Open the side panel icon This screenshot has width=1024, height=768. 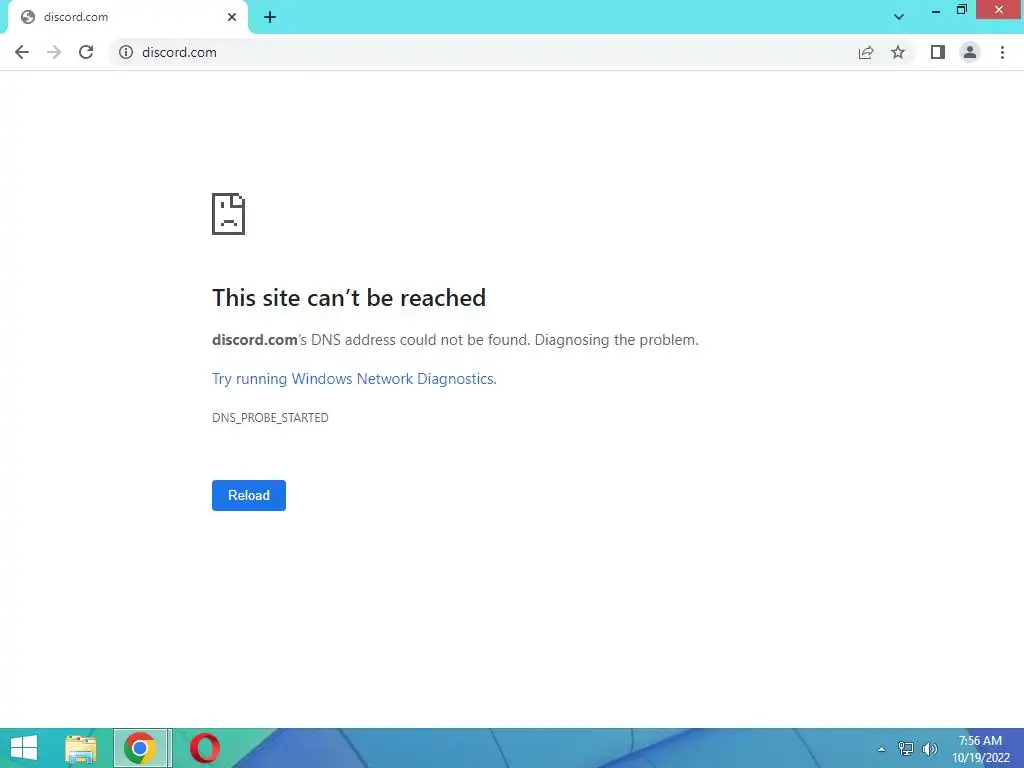click(938, 52)
